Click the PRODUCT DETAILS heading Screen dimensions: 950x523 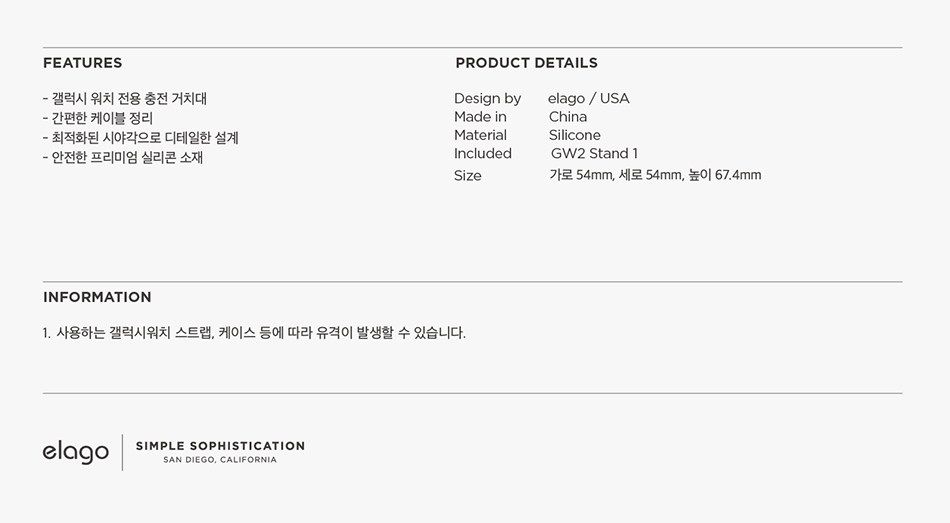tap(526, 63)
